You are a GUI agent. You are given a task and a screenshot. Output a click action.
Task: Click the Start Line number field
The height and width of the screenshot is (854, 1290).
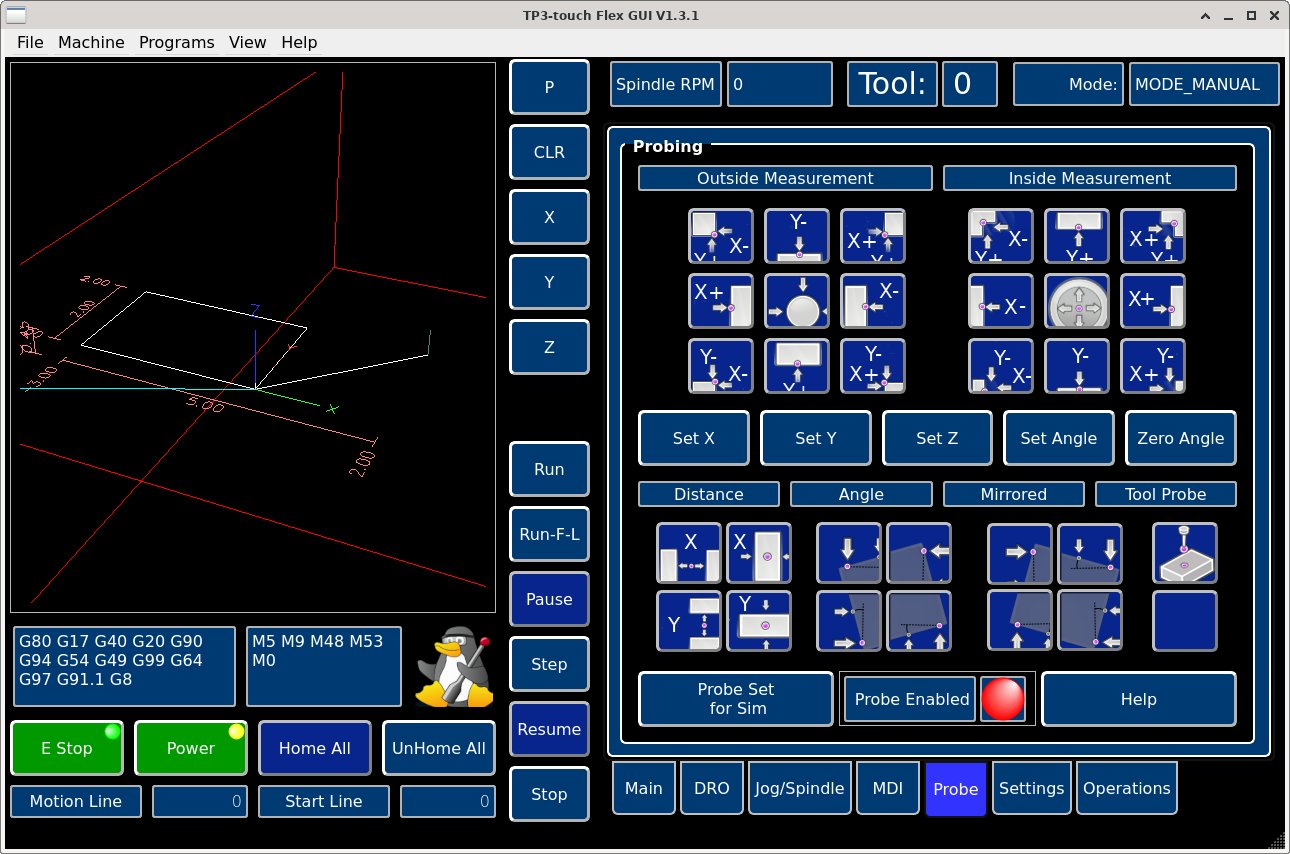click(447, 801)
